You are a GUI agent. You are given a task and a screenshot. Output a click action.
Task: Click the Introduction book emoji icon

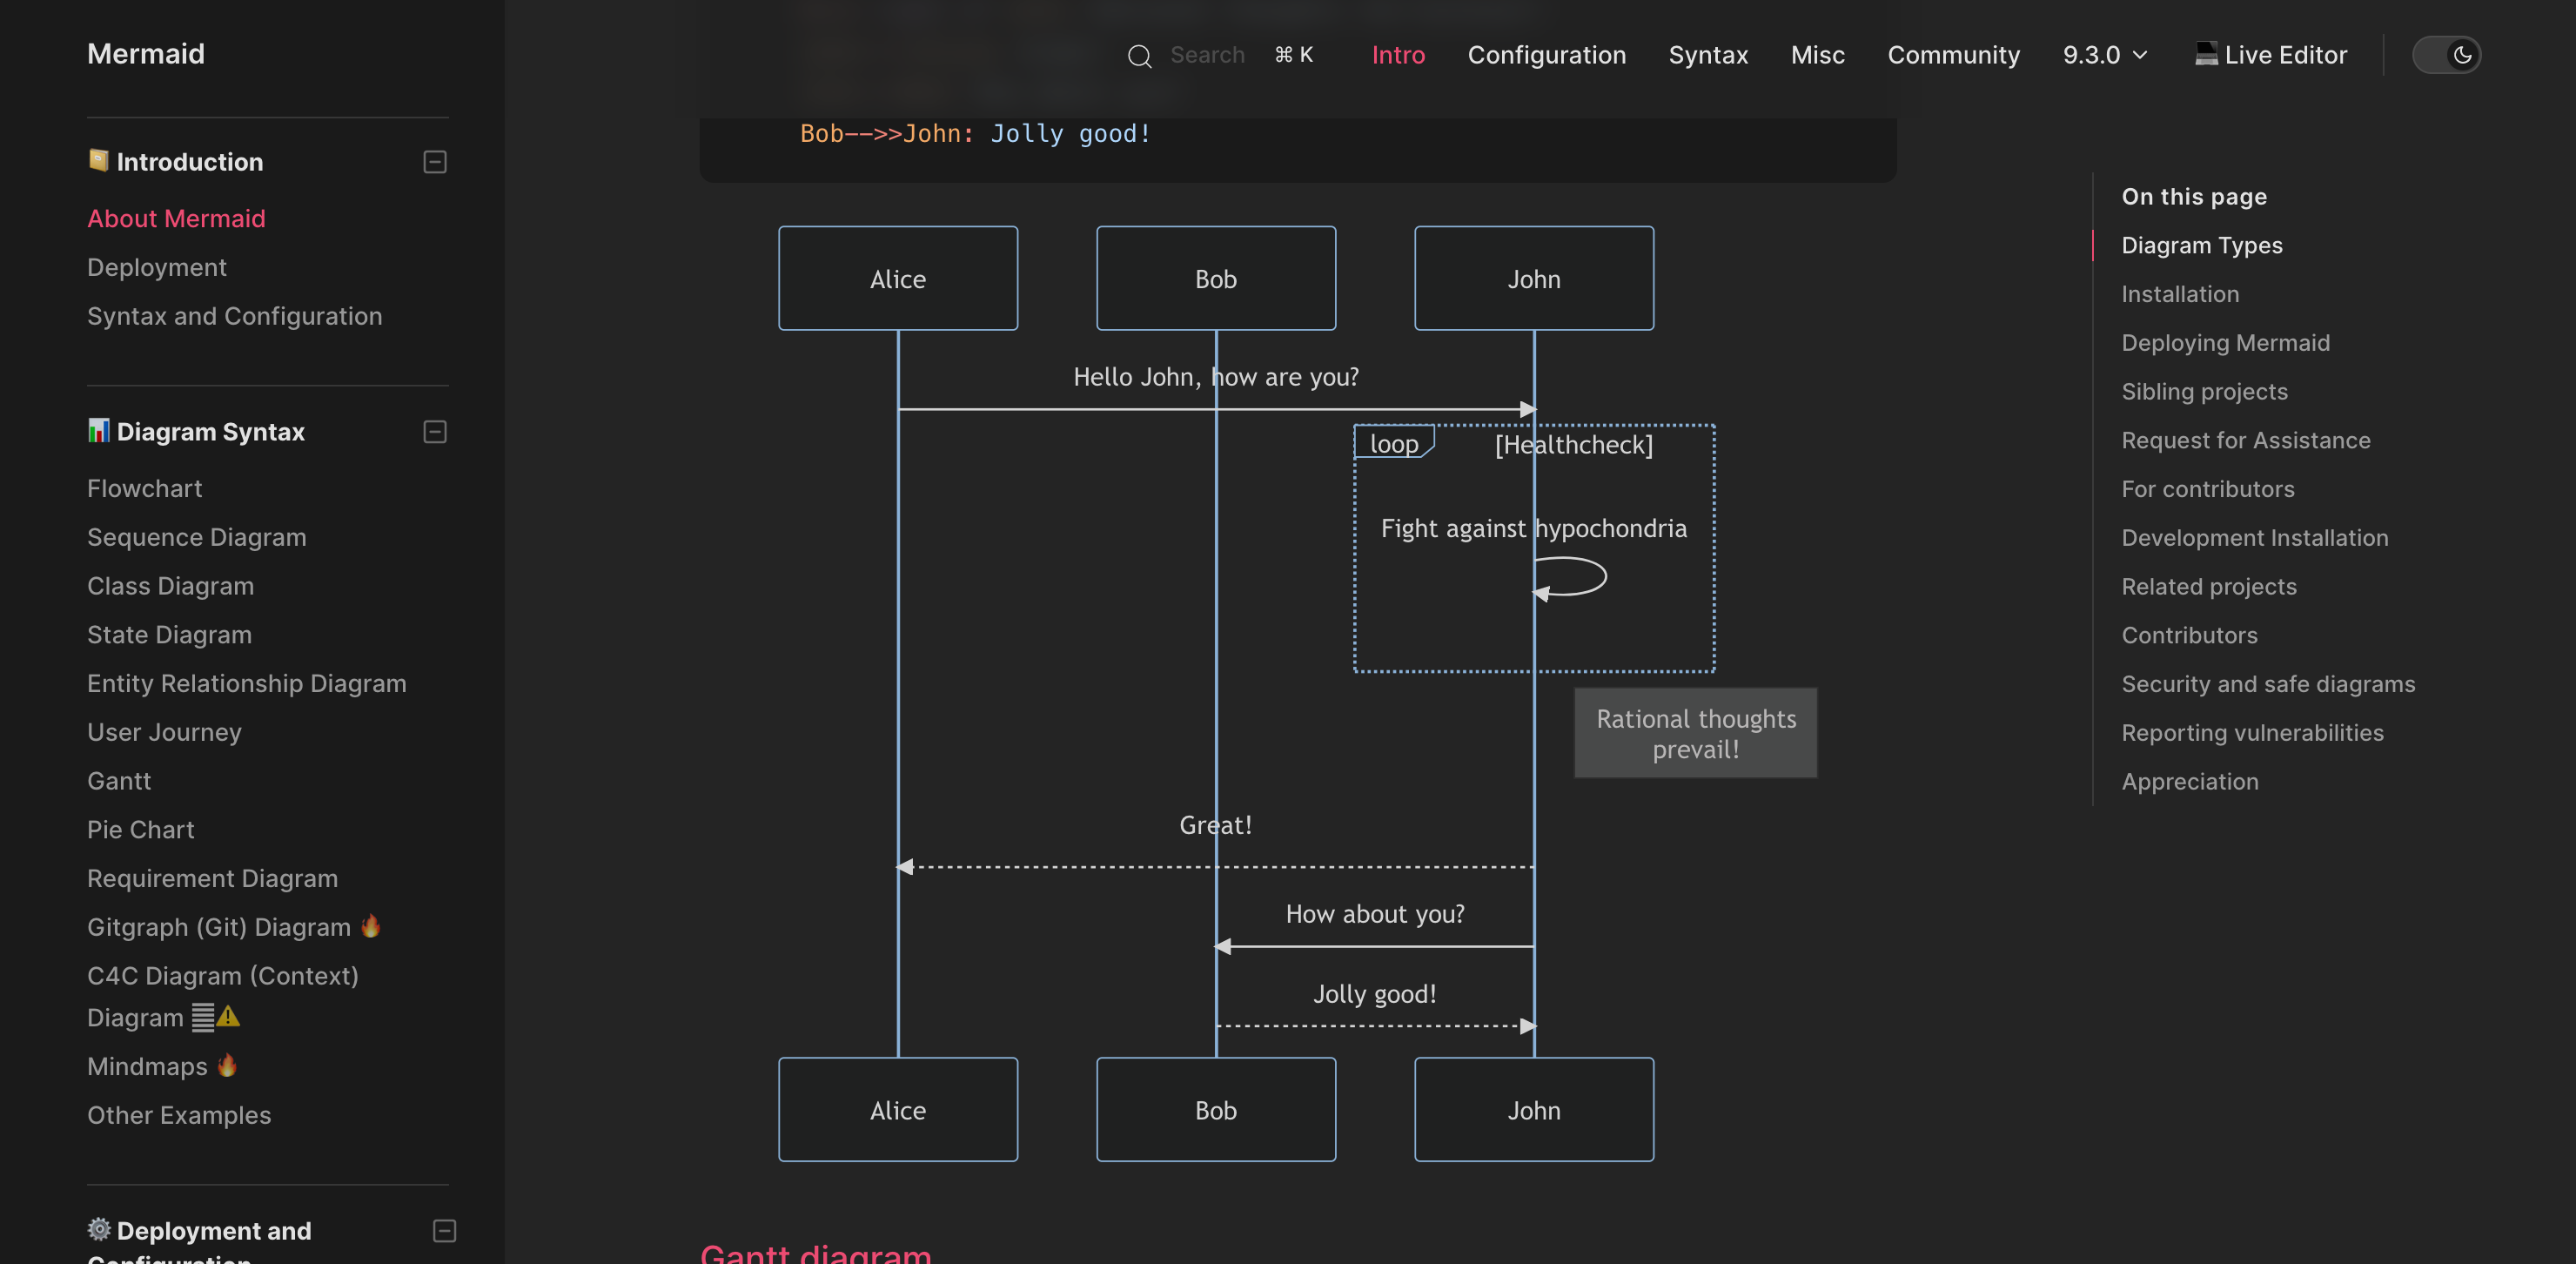point(98,160)
